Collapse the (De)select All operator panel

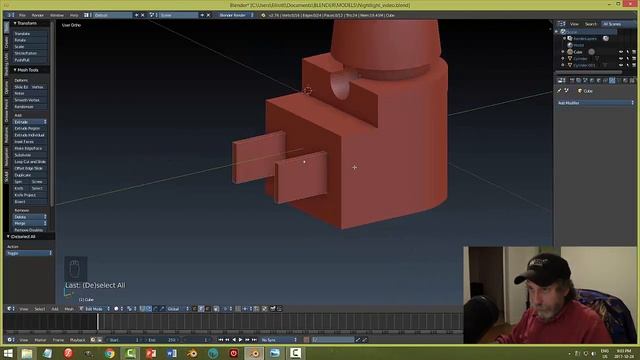(23, 237)
